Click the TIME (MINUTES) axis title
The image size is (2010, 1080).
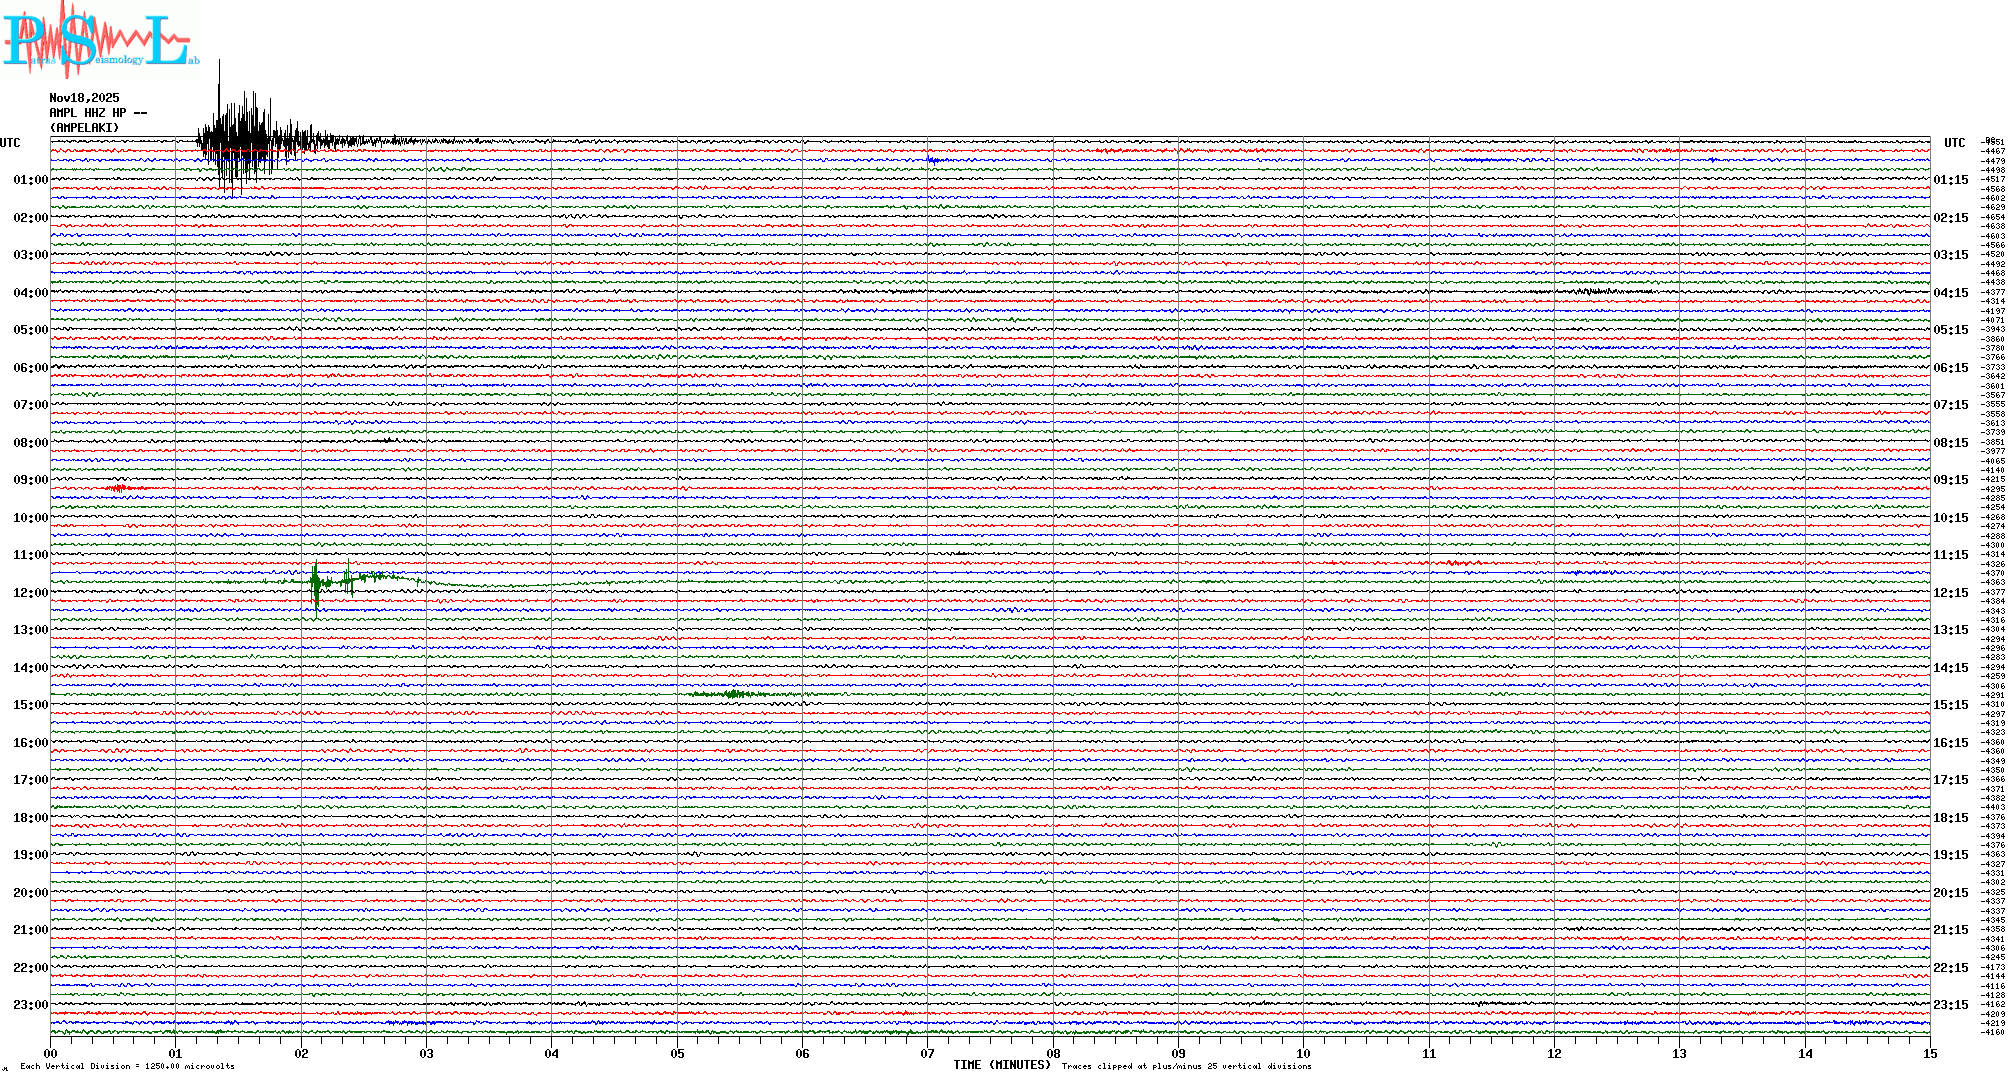pyautogui.click(x=1001, y=1065)
